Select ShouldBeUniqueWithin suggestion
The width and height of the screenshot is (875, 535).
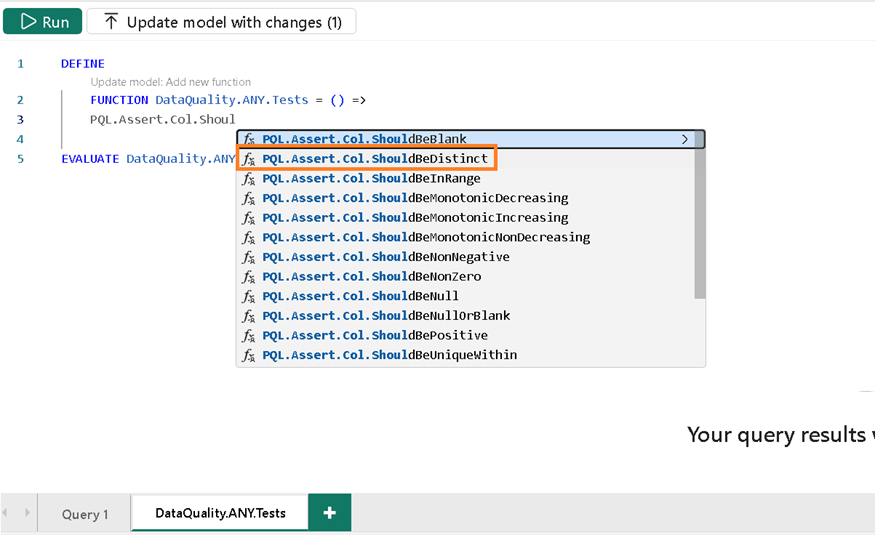[x=466, y=355]
